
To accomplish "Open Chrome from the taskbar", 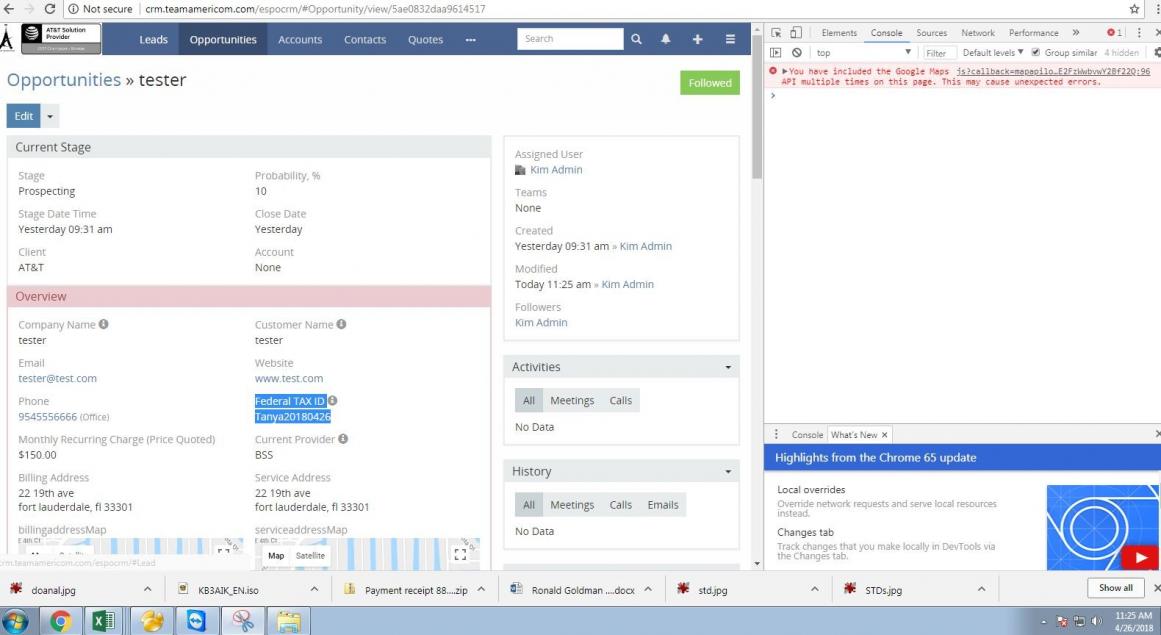I will click(61, 621).
